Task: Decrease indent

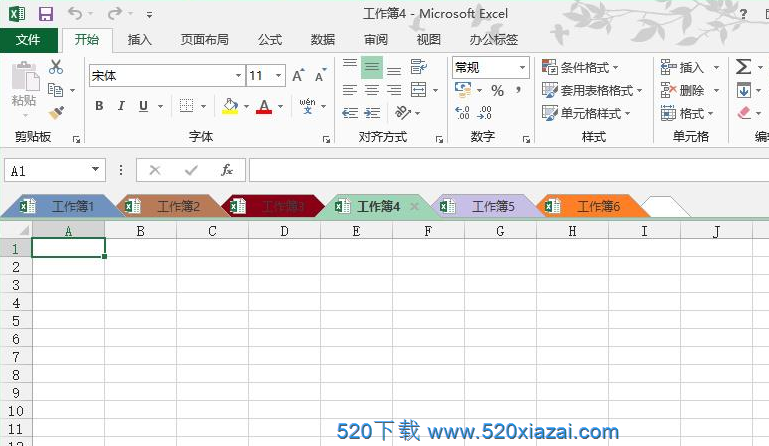Action: coord(350,113)
